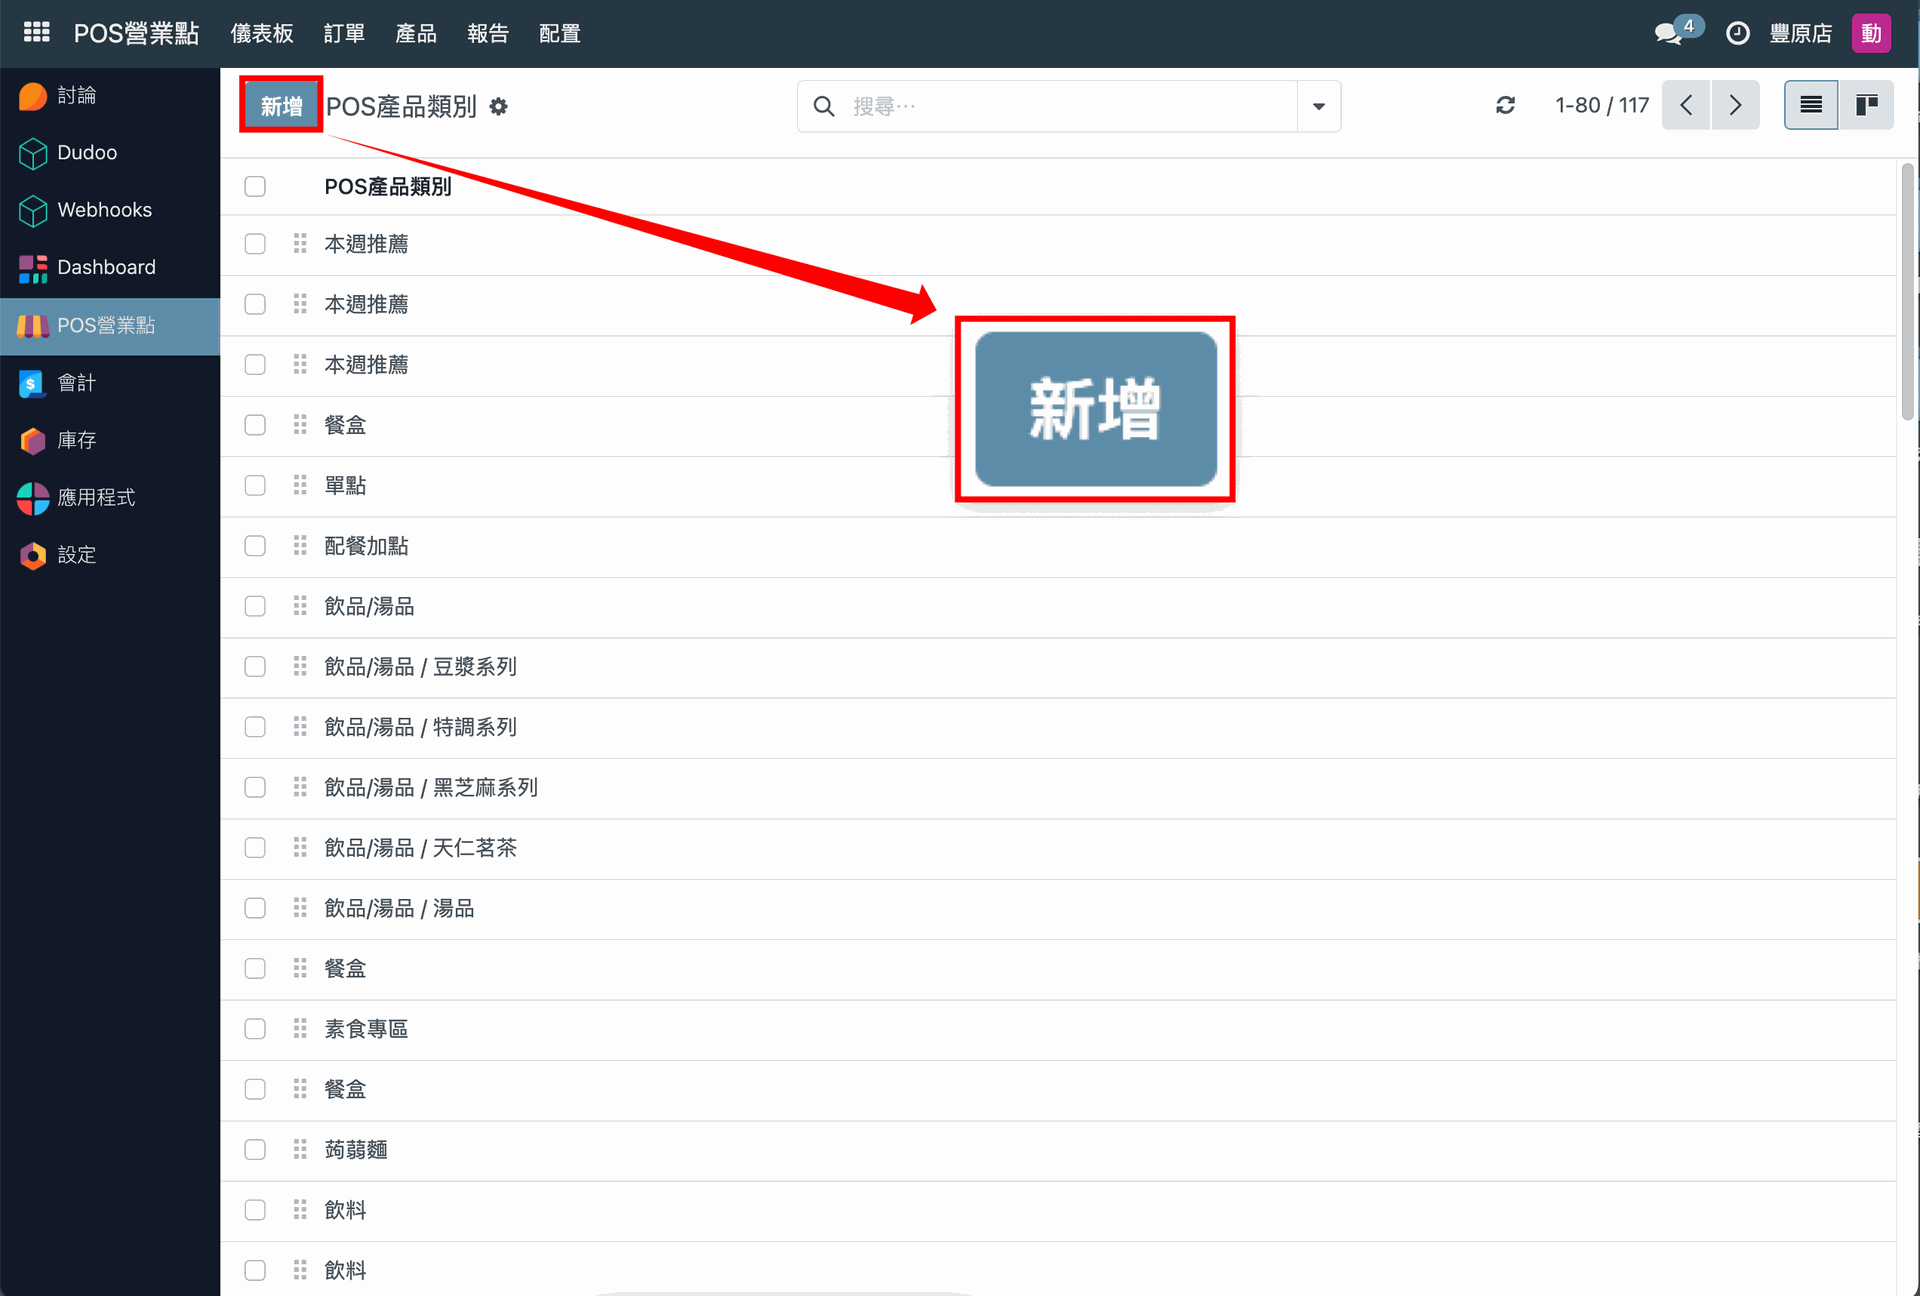Sort by POS產品類別 column header
The width and height of the screenshot is (1920, 1296).
(x=388, y=187)
